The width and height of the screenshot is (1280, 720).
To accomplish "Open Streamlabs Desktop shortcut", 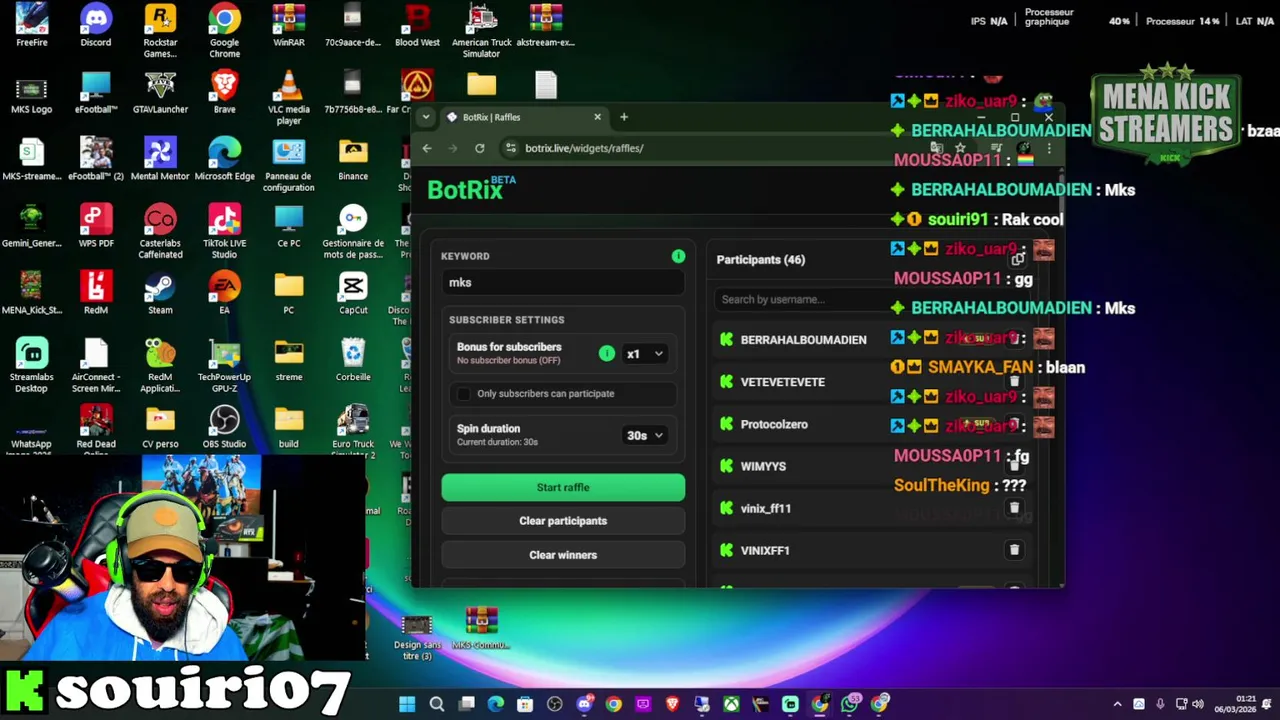I will pyautogui.click(x=31, y=366).
